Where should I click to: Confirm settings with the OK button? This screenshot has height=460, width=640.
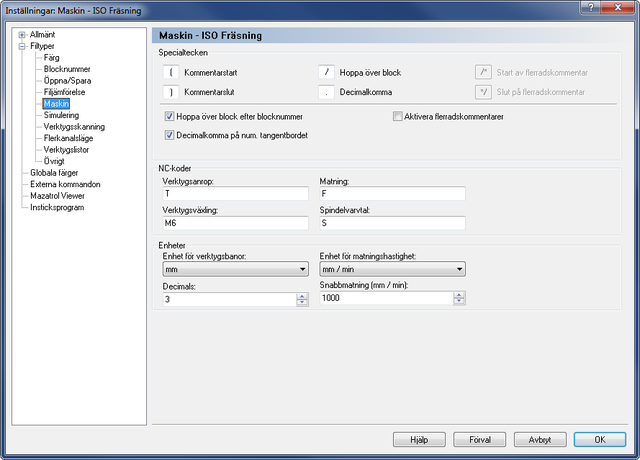click(600, 440)
